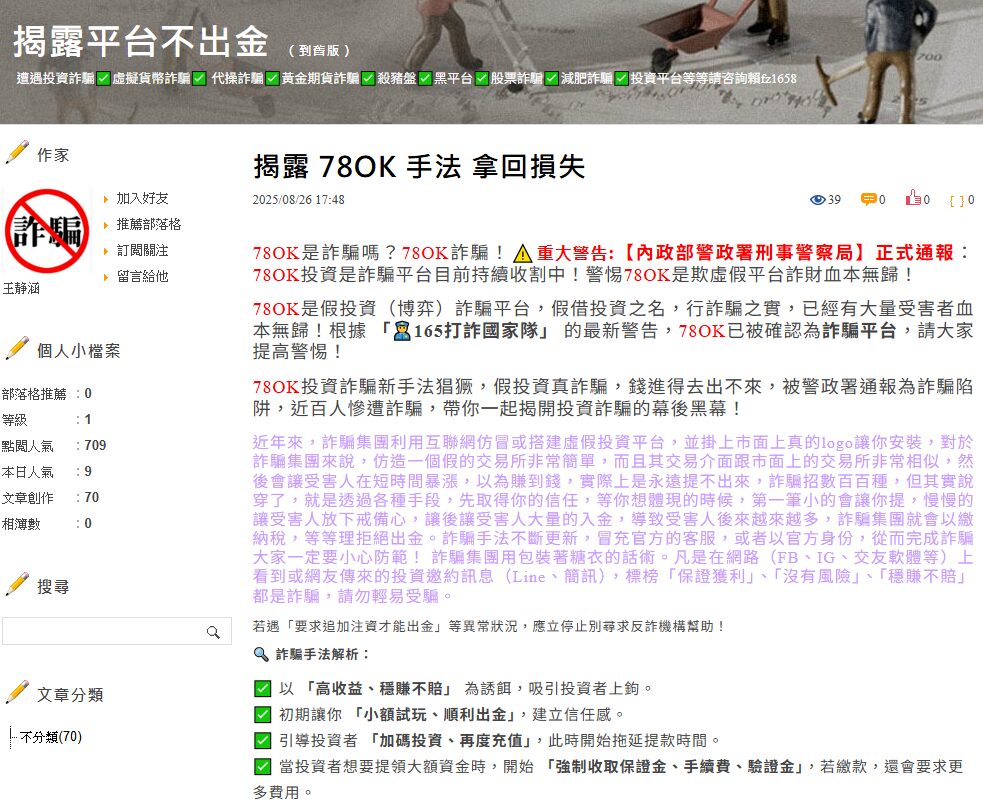
Task: Click the arrow beside 訂閱關注
Action: pyautogui.click(x=108, y=251)
